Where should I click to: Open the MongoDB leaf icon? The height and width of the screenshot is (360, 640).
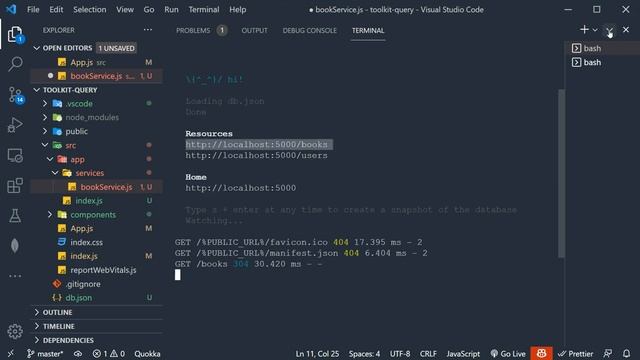[15, 246]
